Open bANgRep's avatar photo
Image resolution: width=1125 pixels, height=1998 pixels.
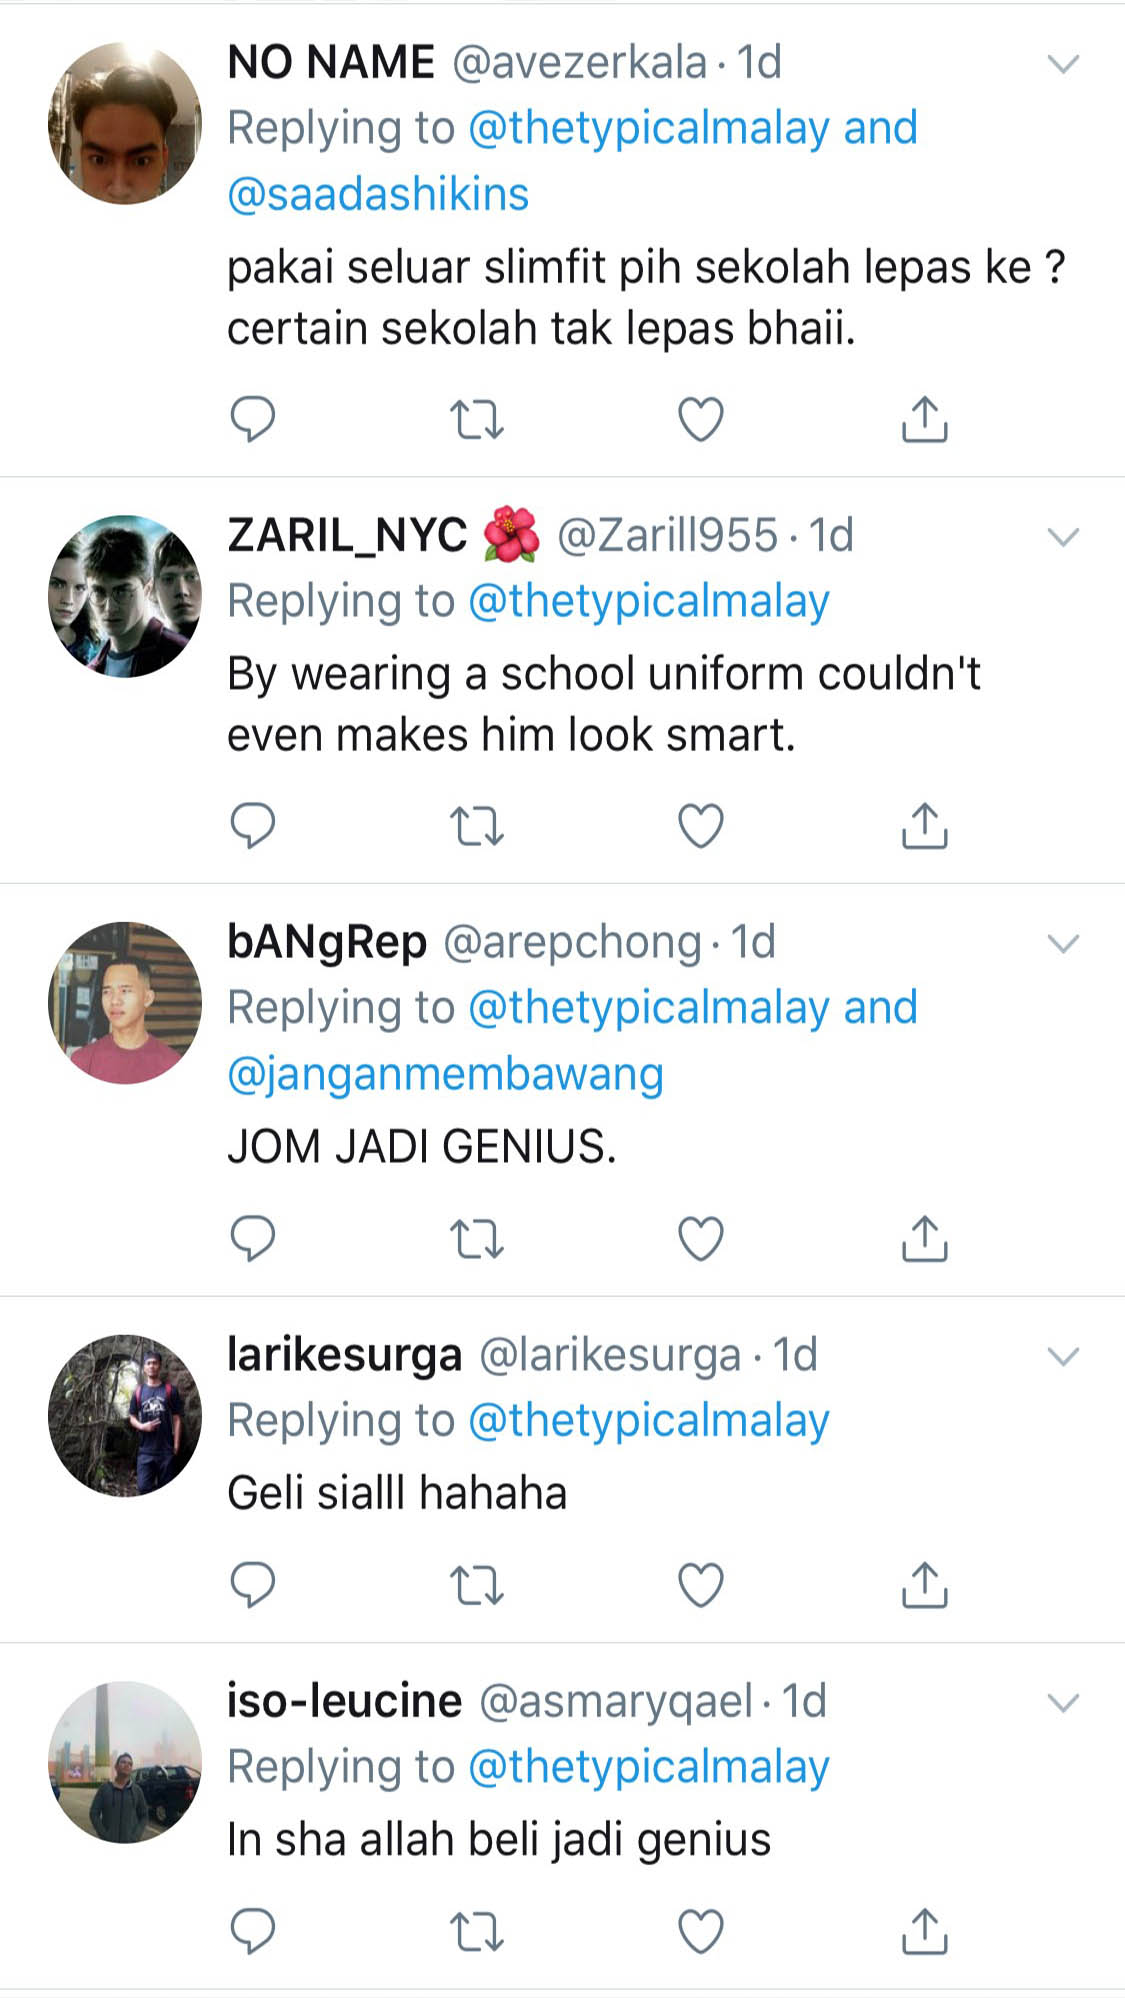click(x=125, y=1002)
